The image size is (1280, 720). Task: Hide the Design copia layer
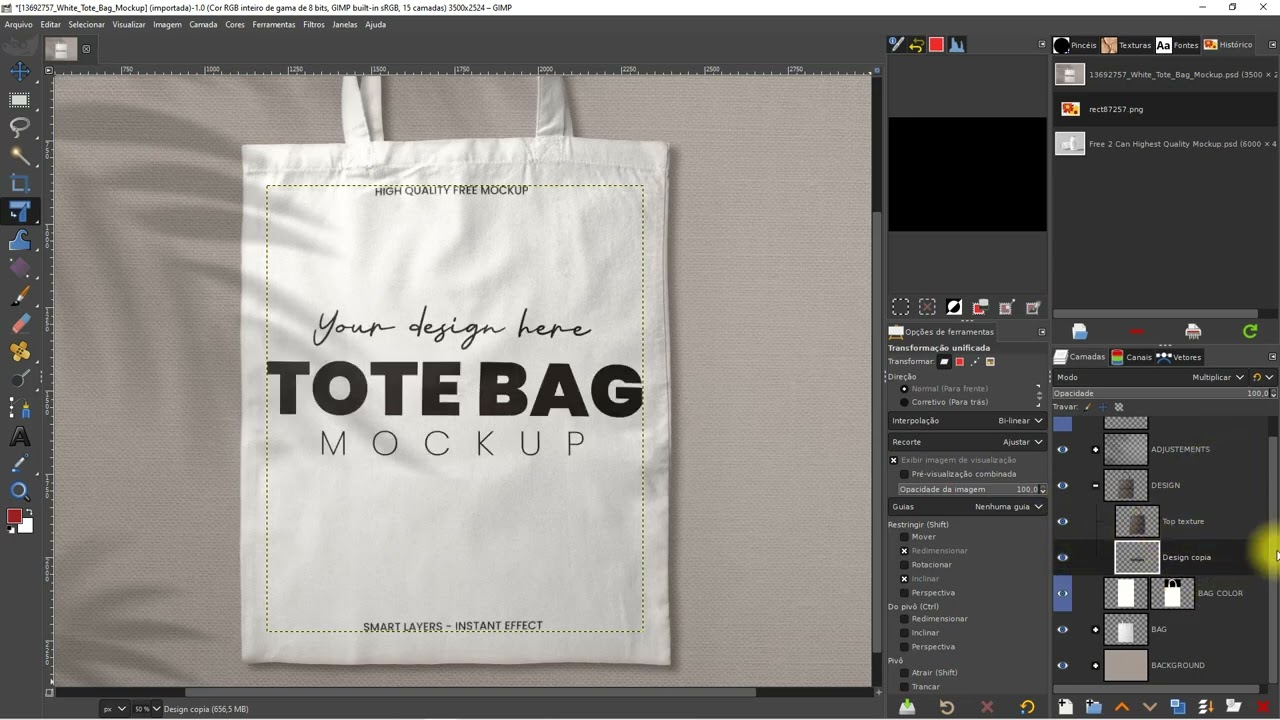[x=1063, y=558]
